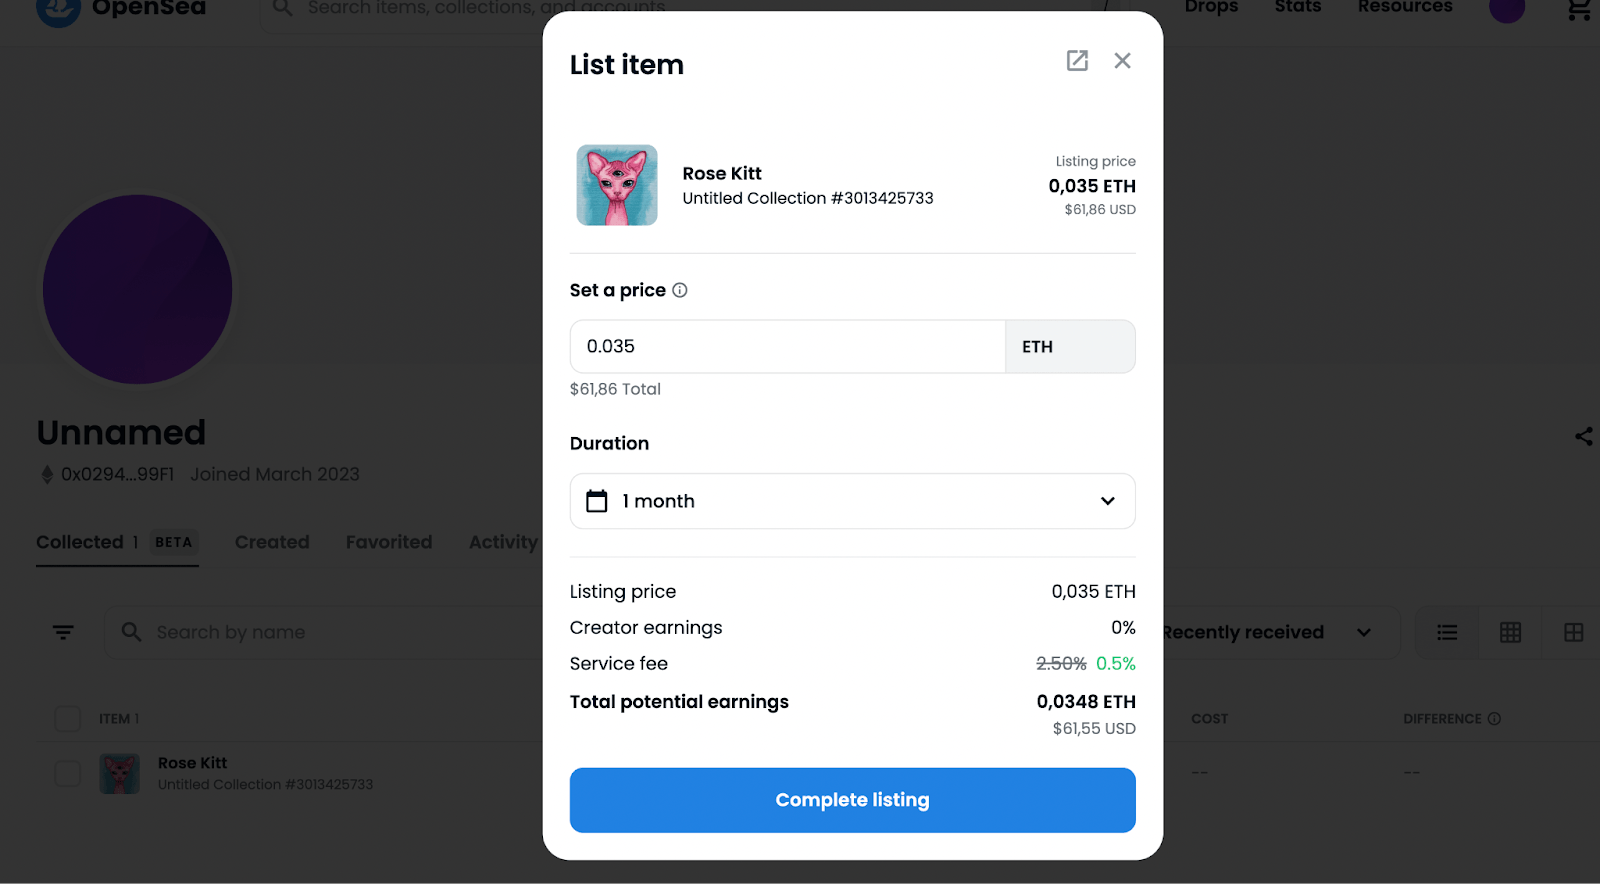
Task: Open the shopping cart
Action: [1579, 10]
